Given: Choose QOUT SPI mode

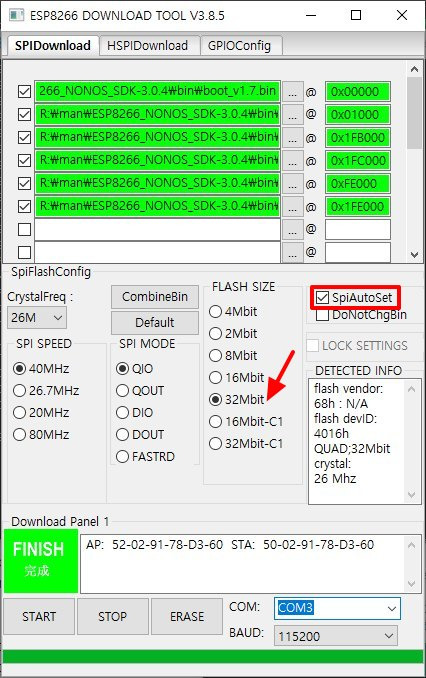Looking at the screenshot, I should tap(122, 390).
